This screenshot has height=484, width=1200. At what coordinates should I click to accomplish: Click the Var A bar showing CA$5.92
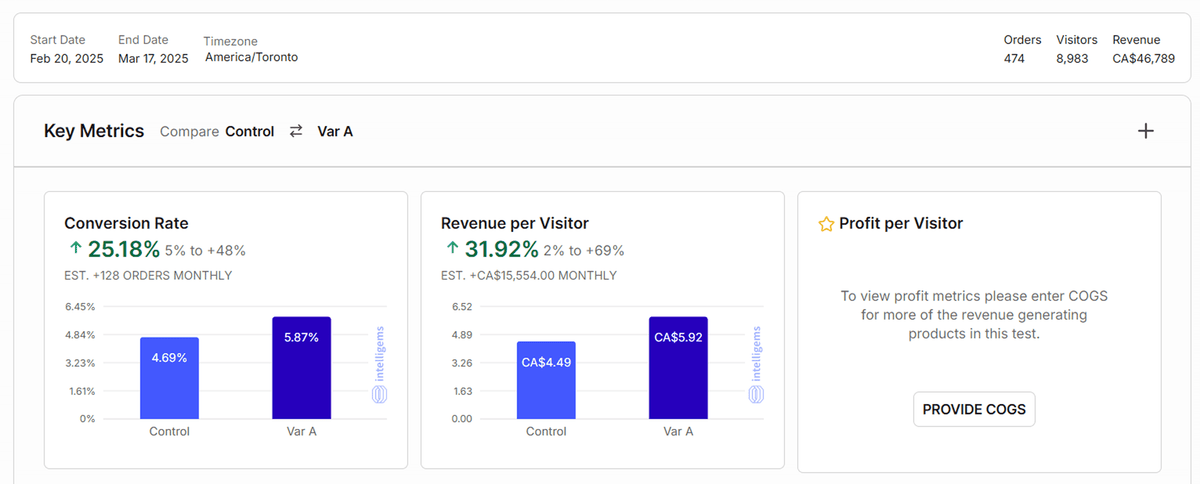pyautogui.click(x=678, y=368)
